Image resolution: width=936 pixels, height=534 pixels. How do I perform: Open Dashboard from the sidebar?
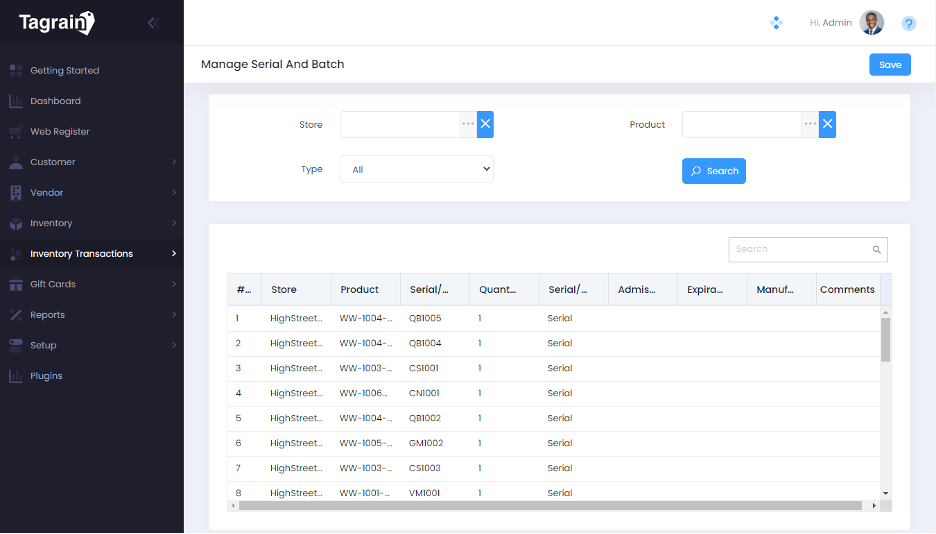[x=55, y=101]
